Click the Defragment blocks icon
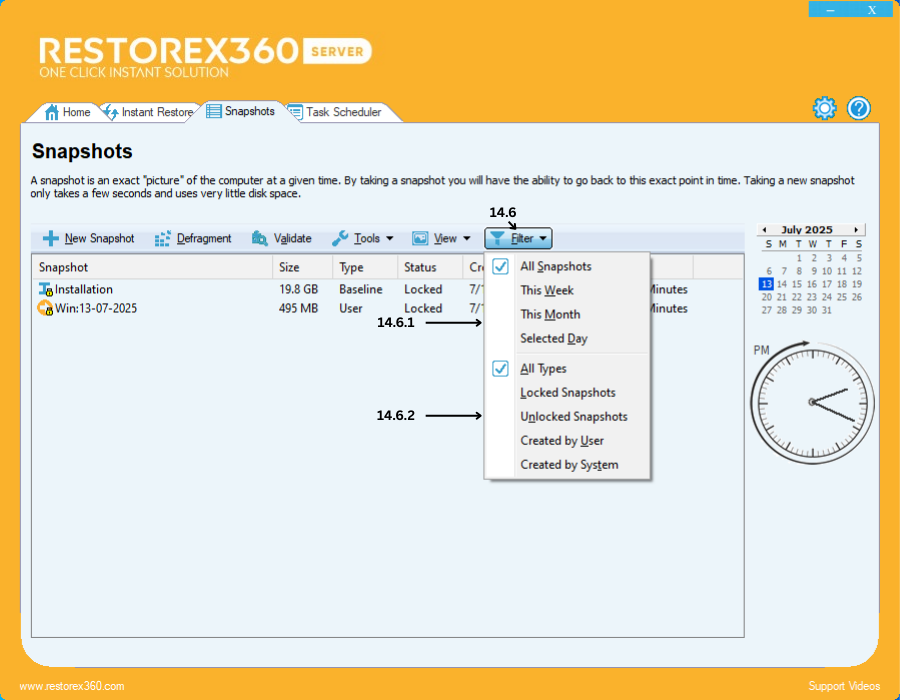Viewport: 900px width, 700px height. pyautogui.click(x=162, y=238)
